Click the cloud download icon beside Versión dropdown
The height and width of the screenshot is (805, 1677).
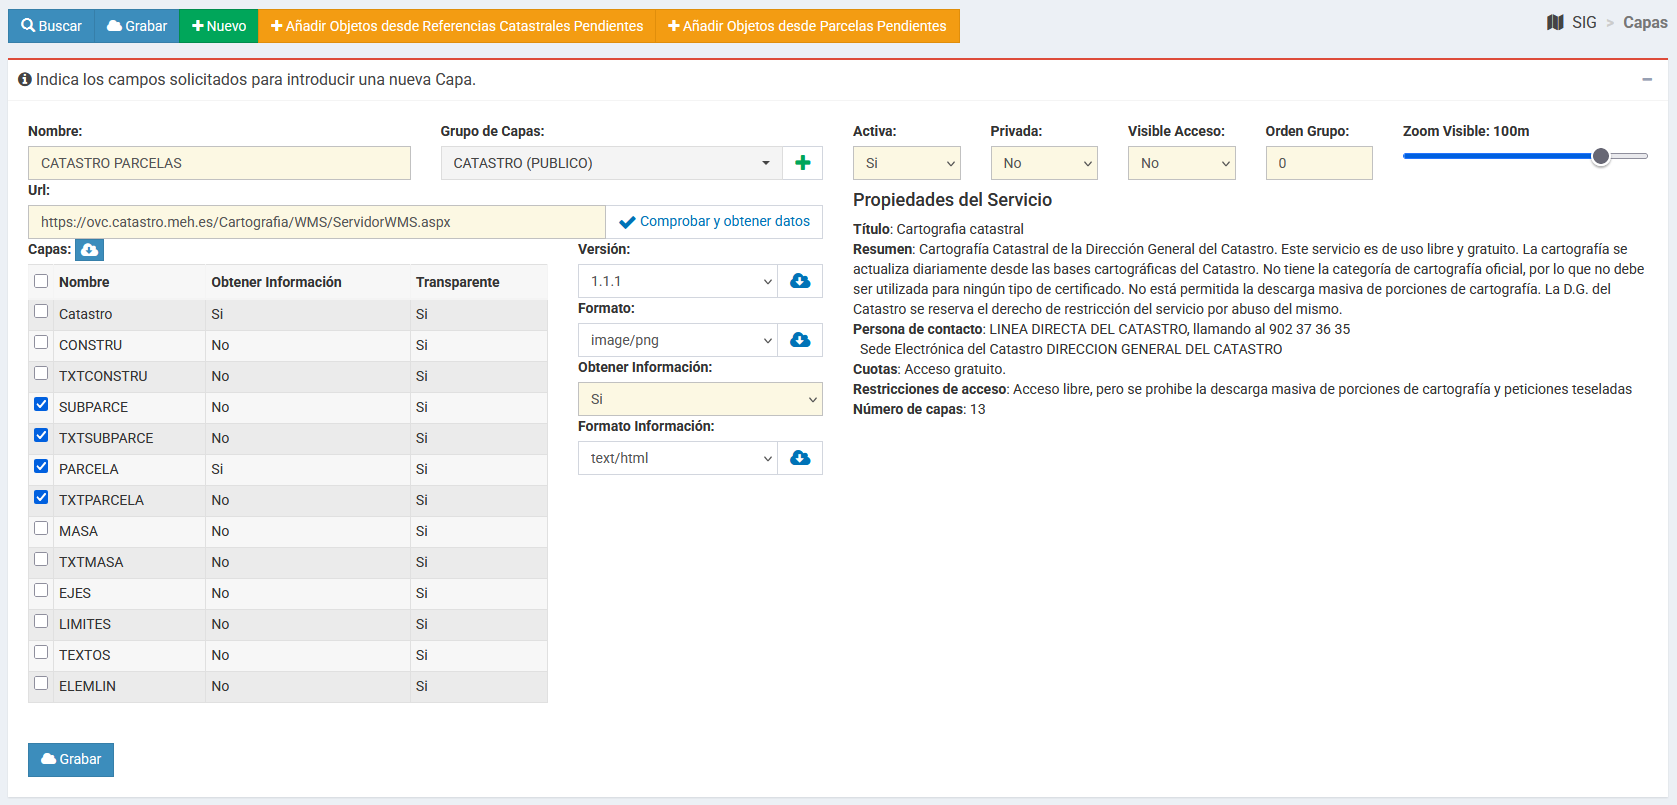click(800, 281)
